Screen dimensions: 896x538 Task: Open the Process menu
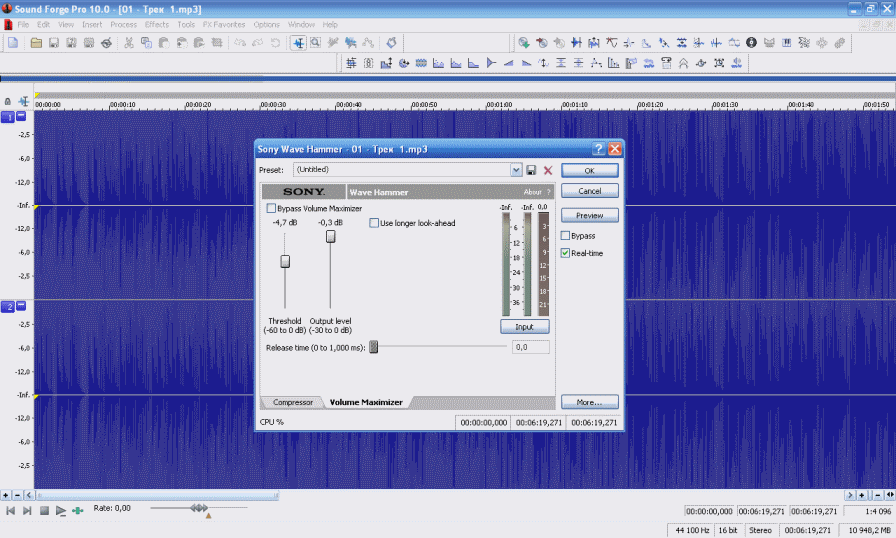[123, 25]
